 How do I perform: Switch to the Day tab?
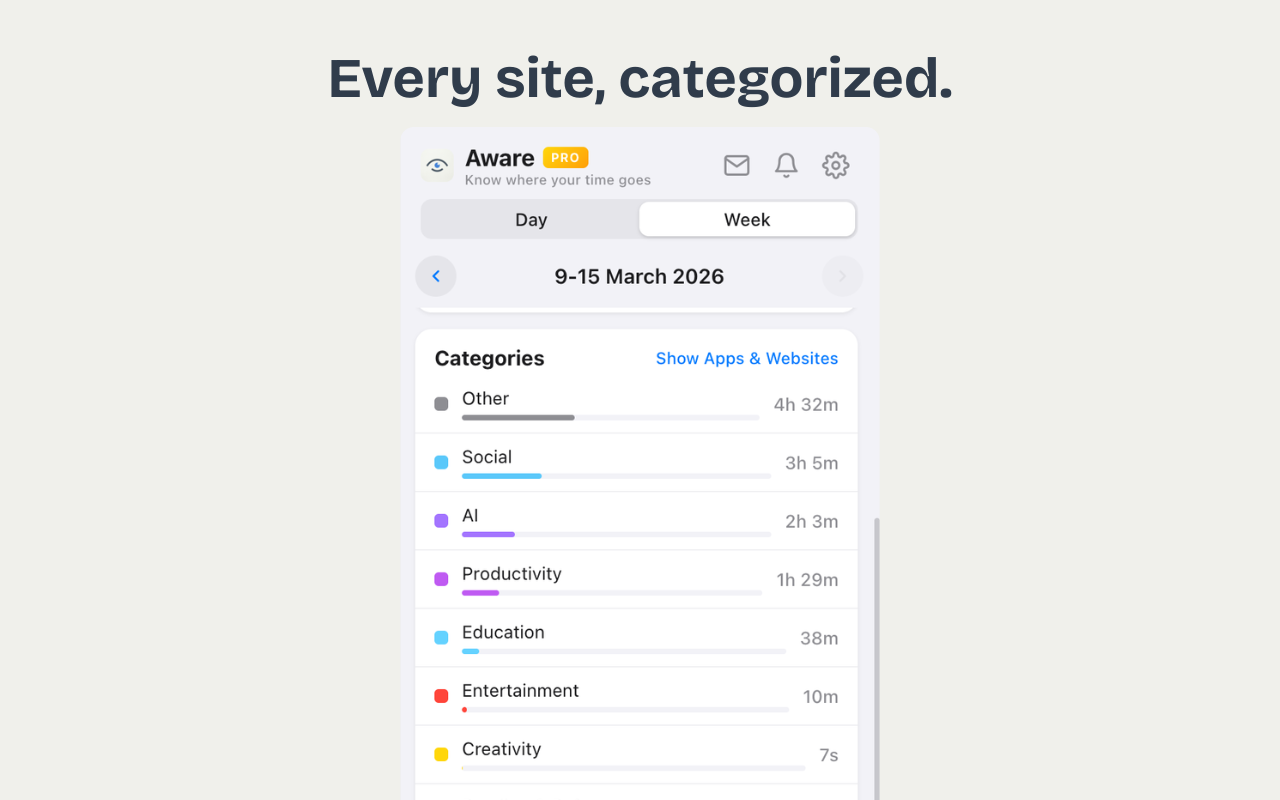531,220
